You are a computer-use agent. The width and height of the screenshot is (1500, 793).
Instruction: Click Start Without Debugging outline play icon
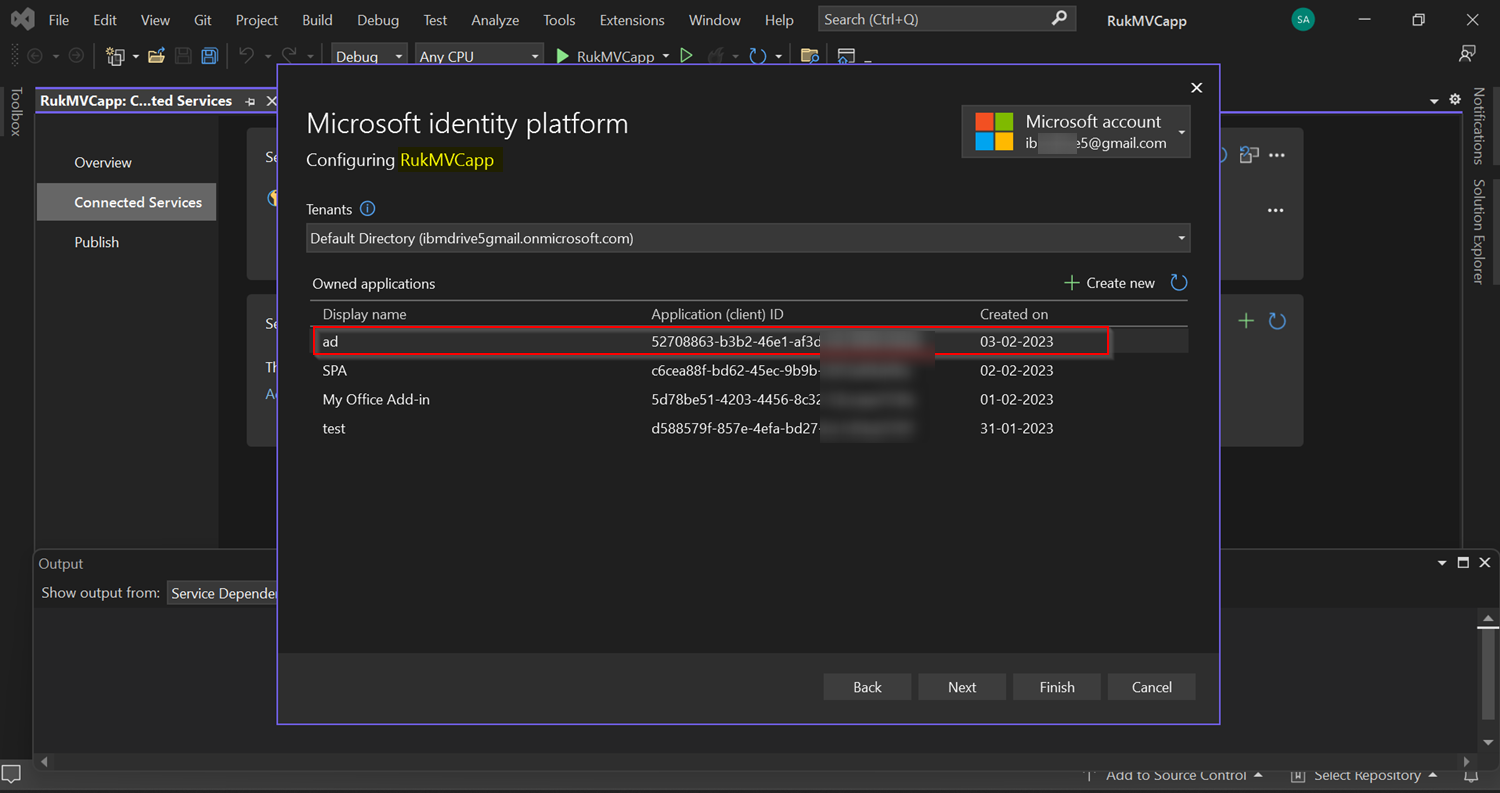pos(686,56)
